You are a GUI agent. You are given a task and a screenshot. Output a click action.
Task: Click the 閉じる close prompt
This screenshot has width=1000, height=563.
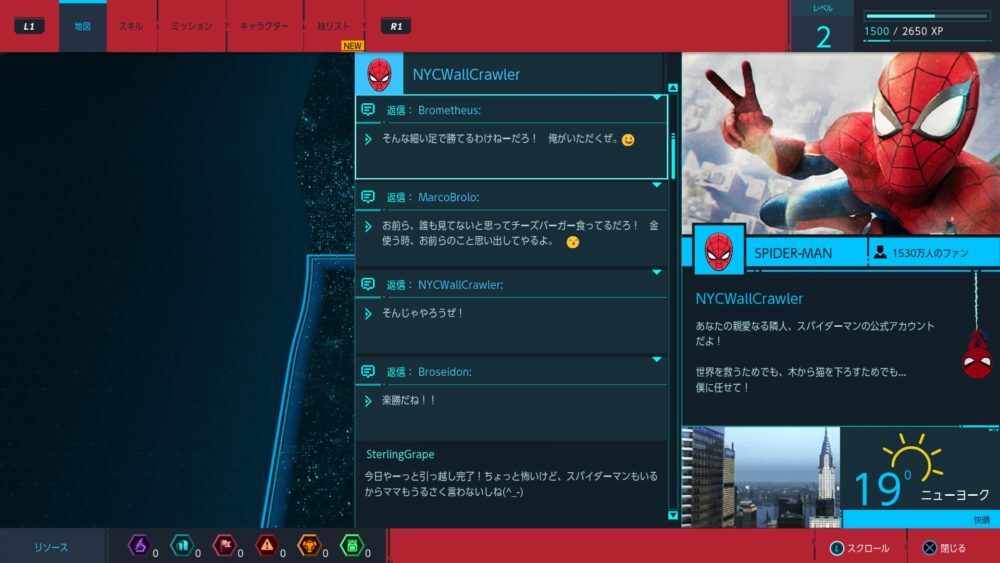[x=945, y=548]
